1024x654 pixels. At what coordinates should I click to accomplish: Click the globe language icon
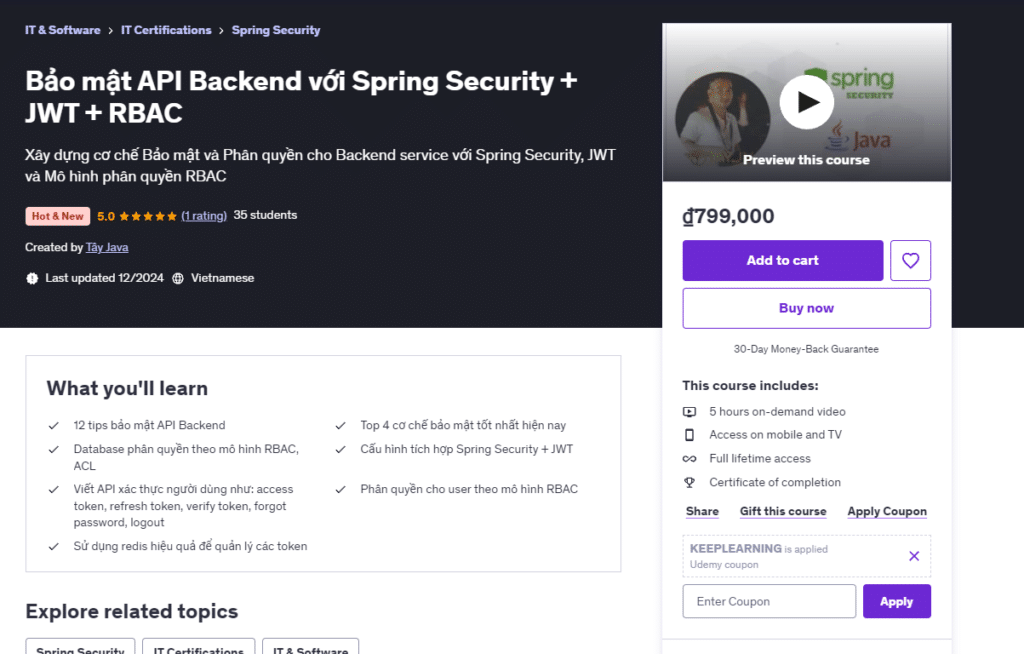tap(178, 278)
